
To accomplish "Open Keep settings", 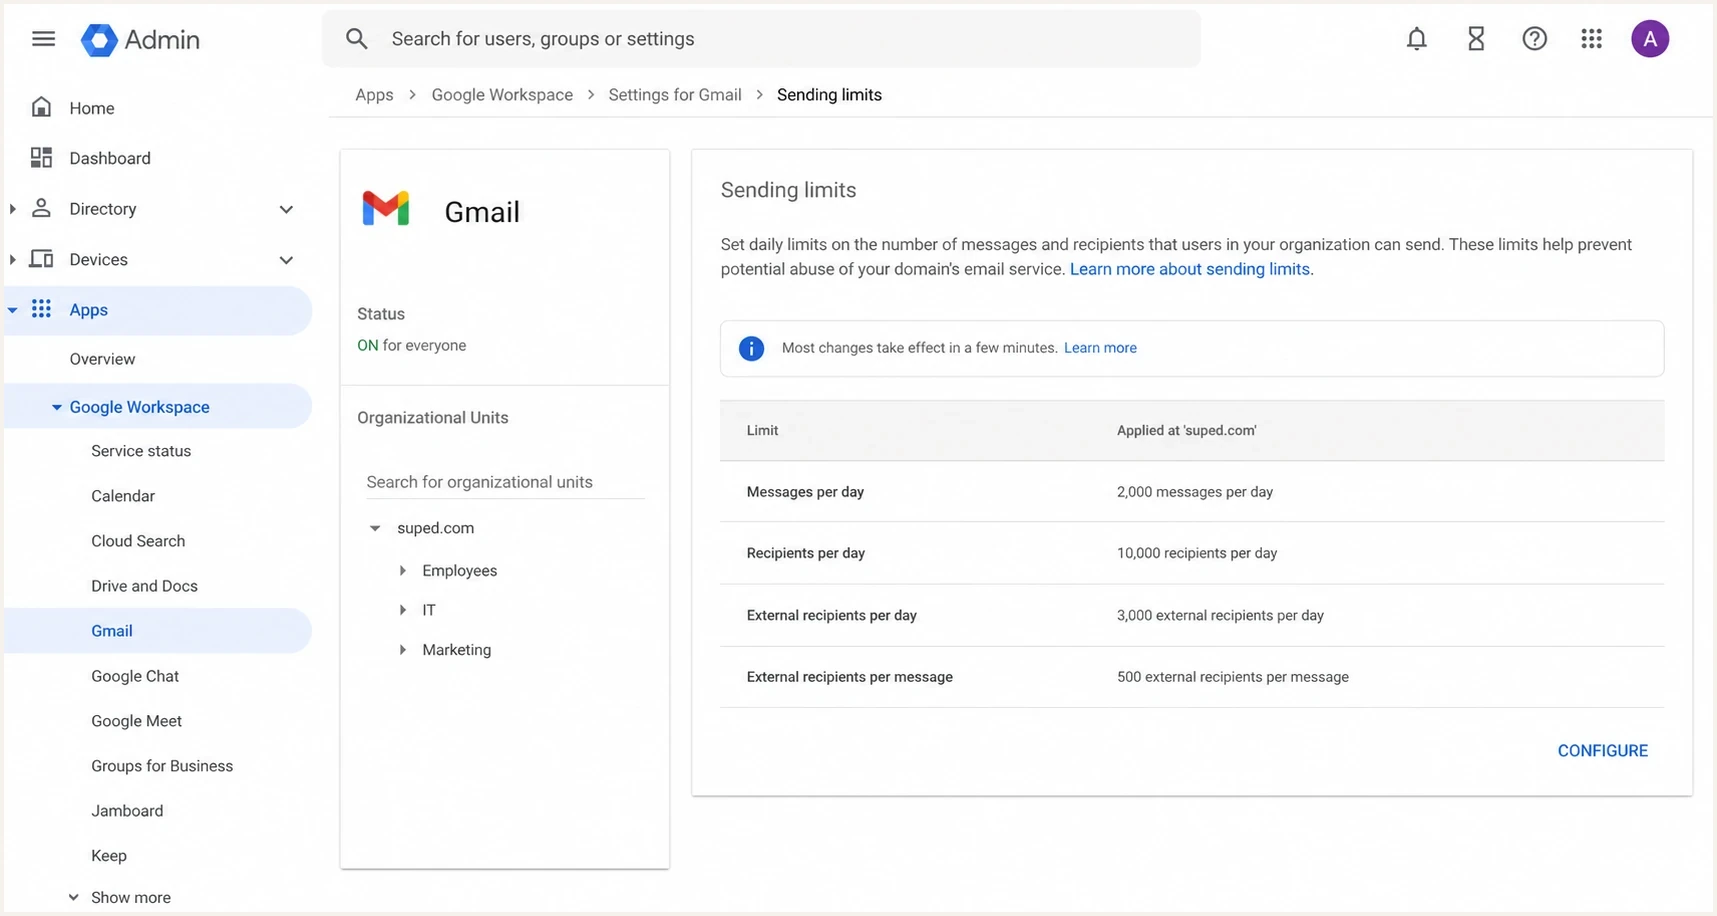I will click(109, 856).
